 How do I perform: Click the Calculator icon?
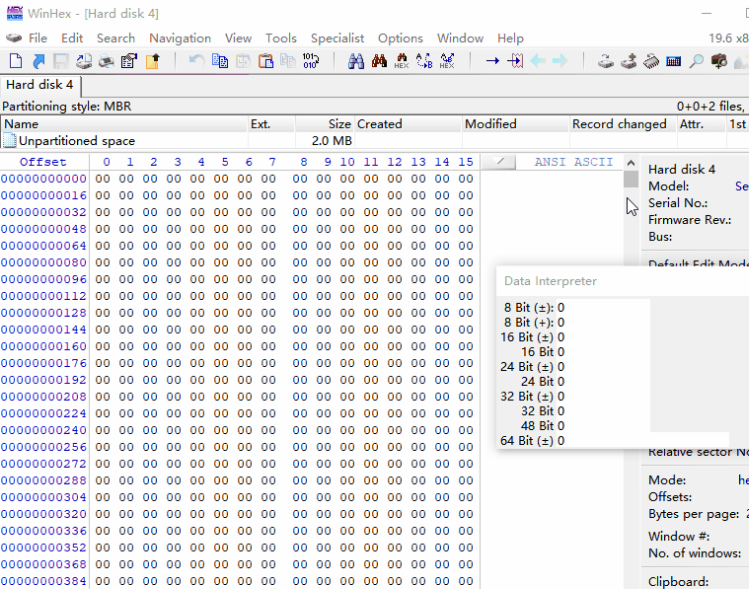pos(674,61)
